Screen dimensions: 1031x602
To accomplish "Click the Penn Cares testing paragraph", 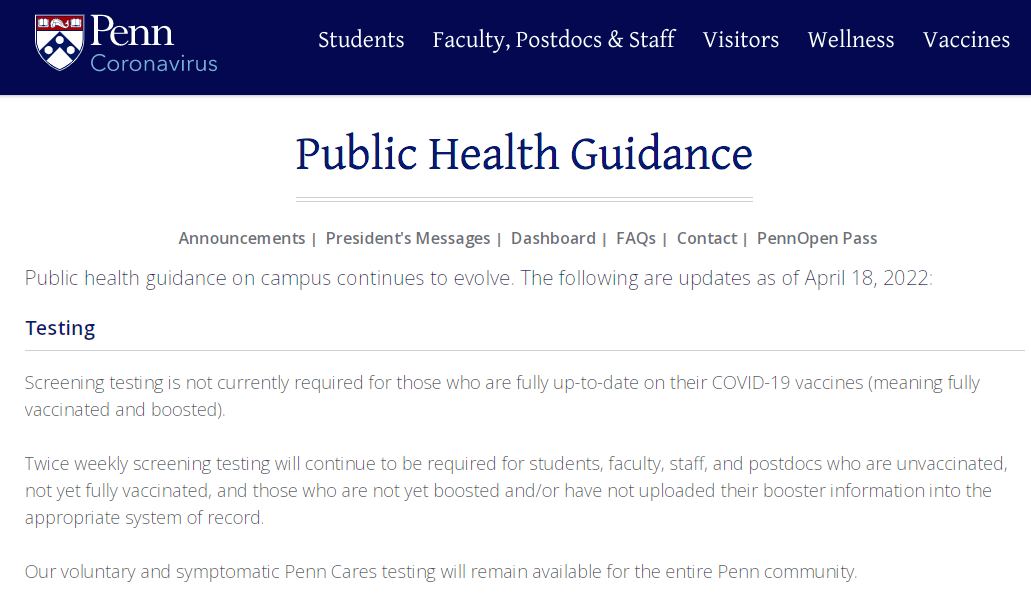I will [440, 572].
